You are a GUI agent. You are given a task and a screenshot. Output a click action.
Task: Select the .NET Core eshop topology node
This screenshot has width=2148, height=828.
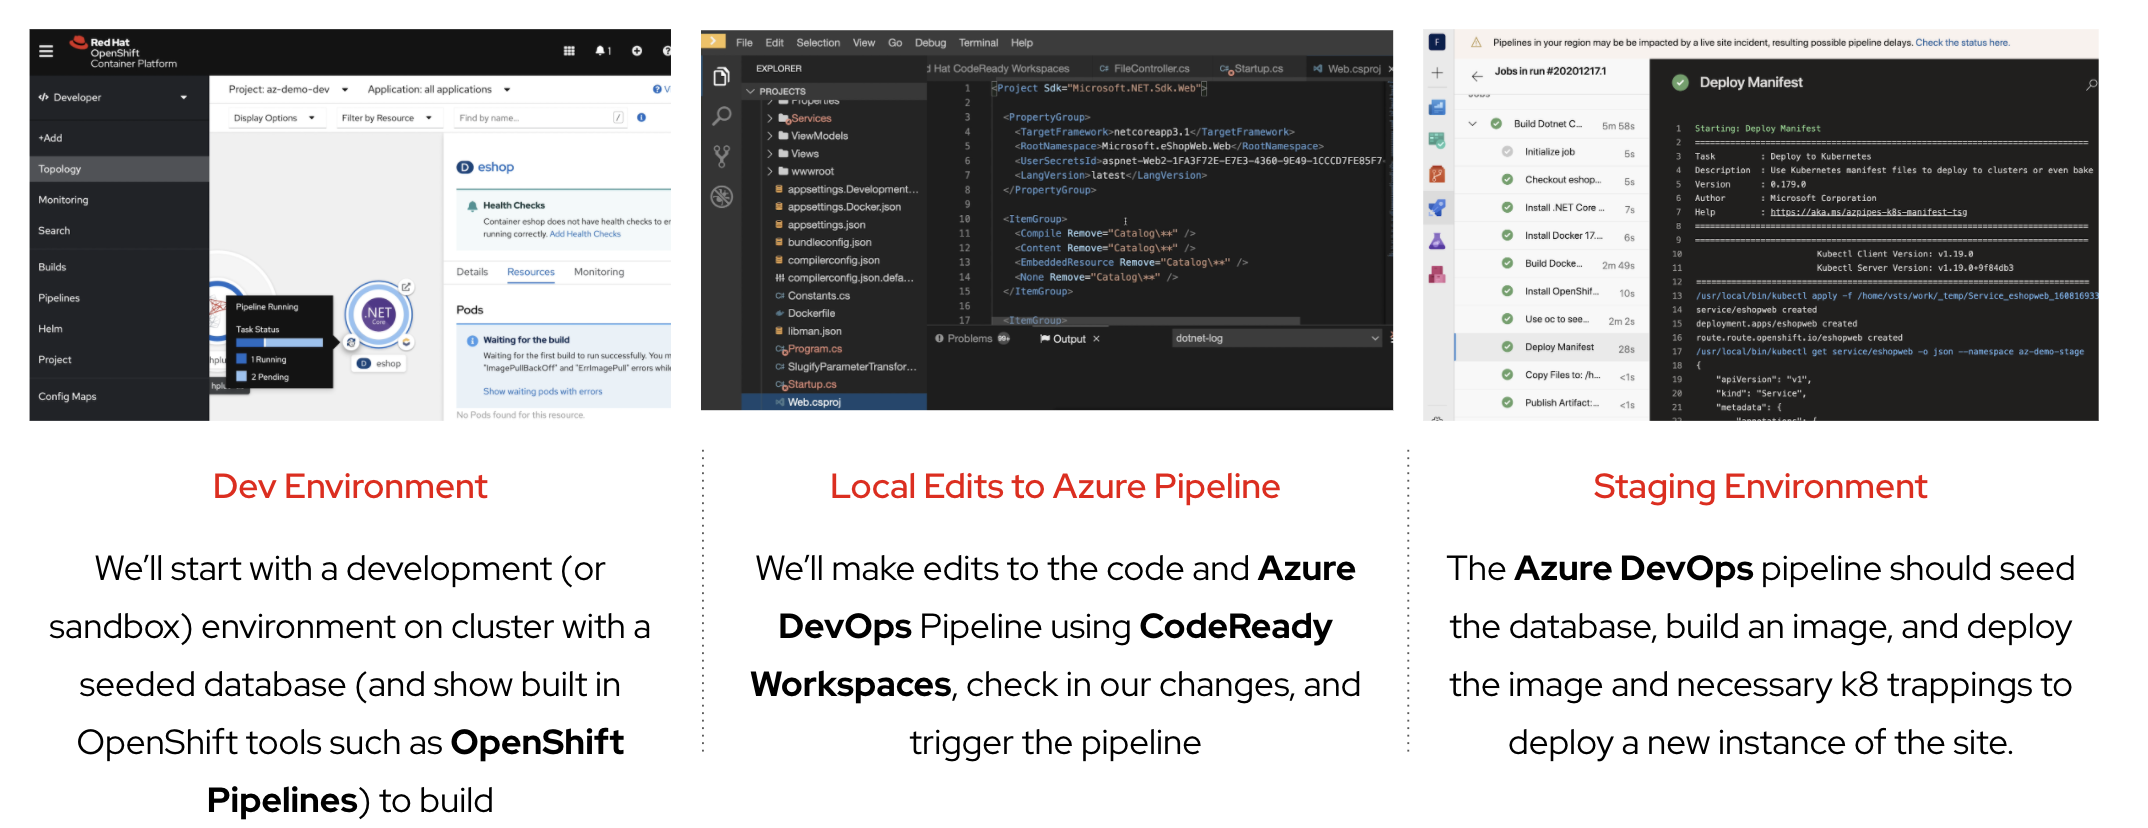378,314
